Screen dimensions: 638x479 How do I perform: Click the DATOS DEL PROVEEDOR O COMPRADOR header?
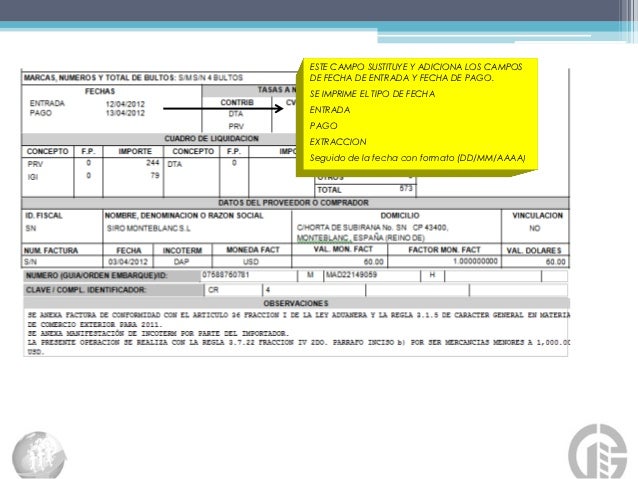pos(293,203)
